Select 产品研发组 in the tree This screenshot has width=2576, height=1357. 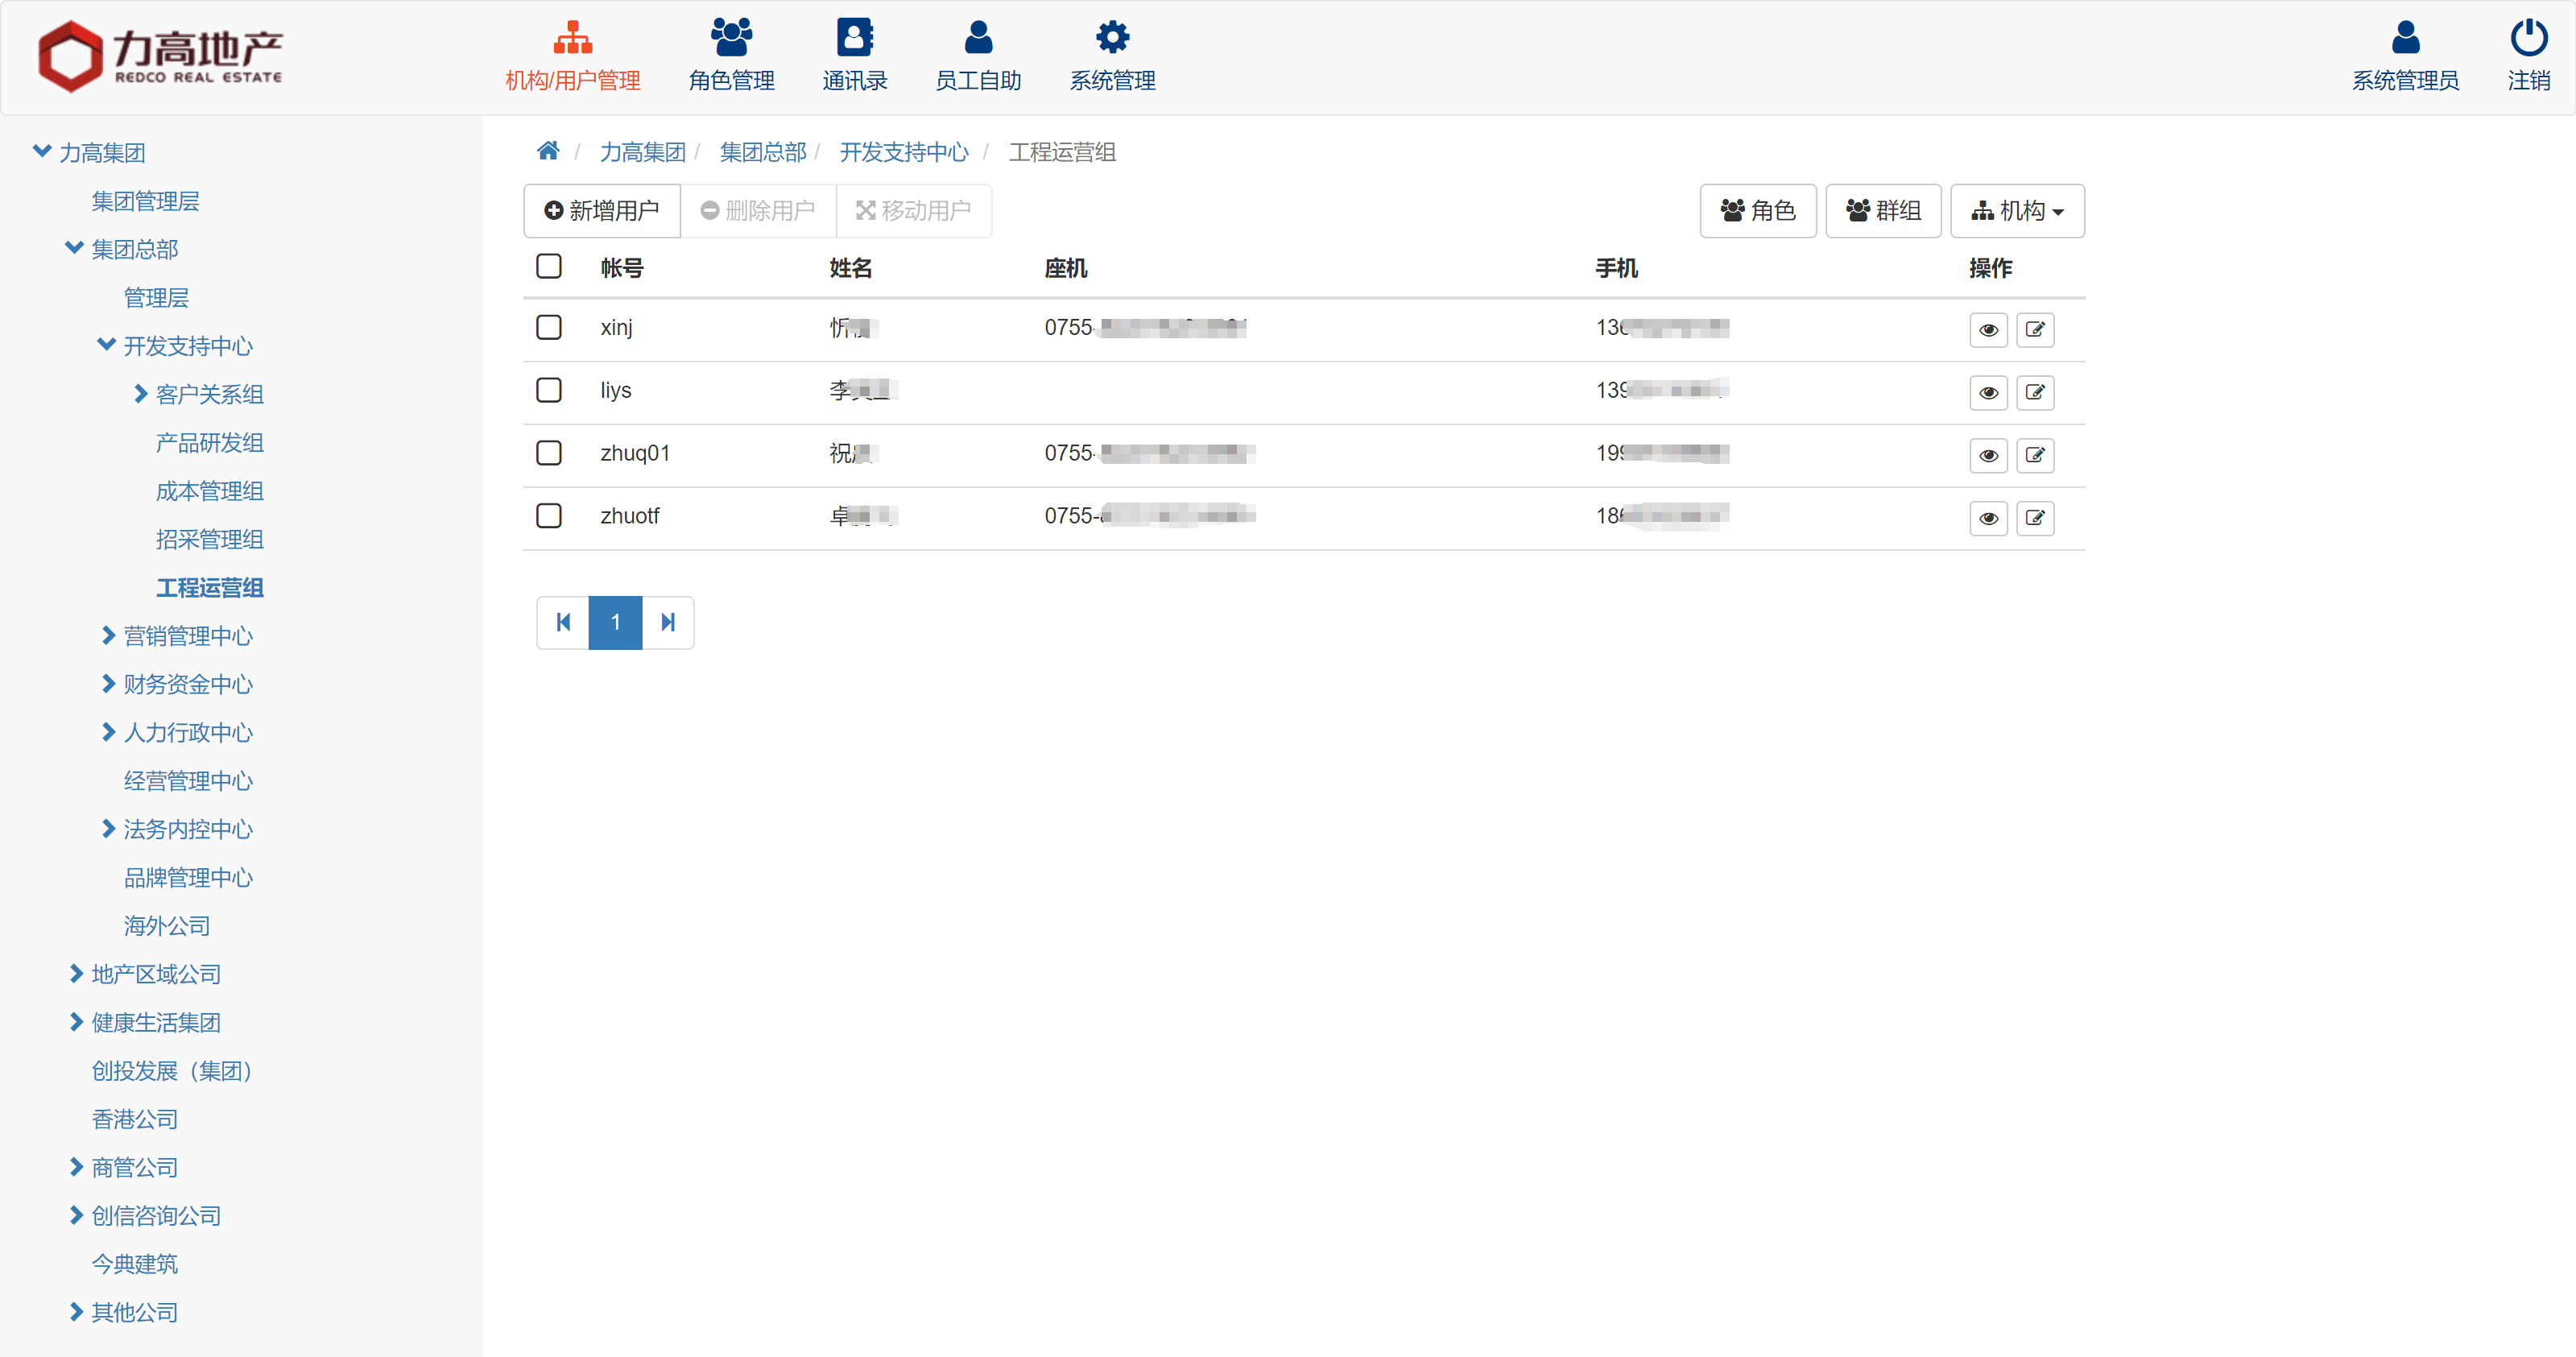pos(209,442)
